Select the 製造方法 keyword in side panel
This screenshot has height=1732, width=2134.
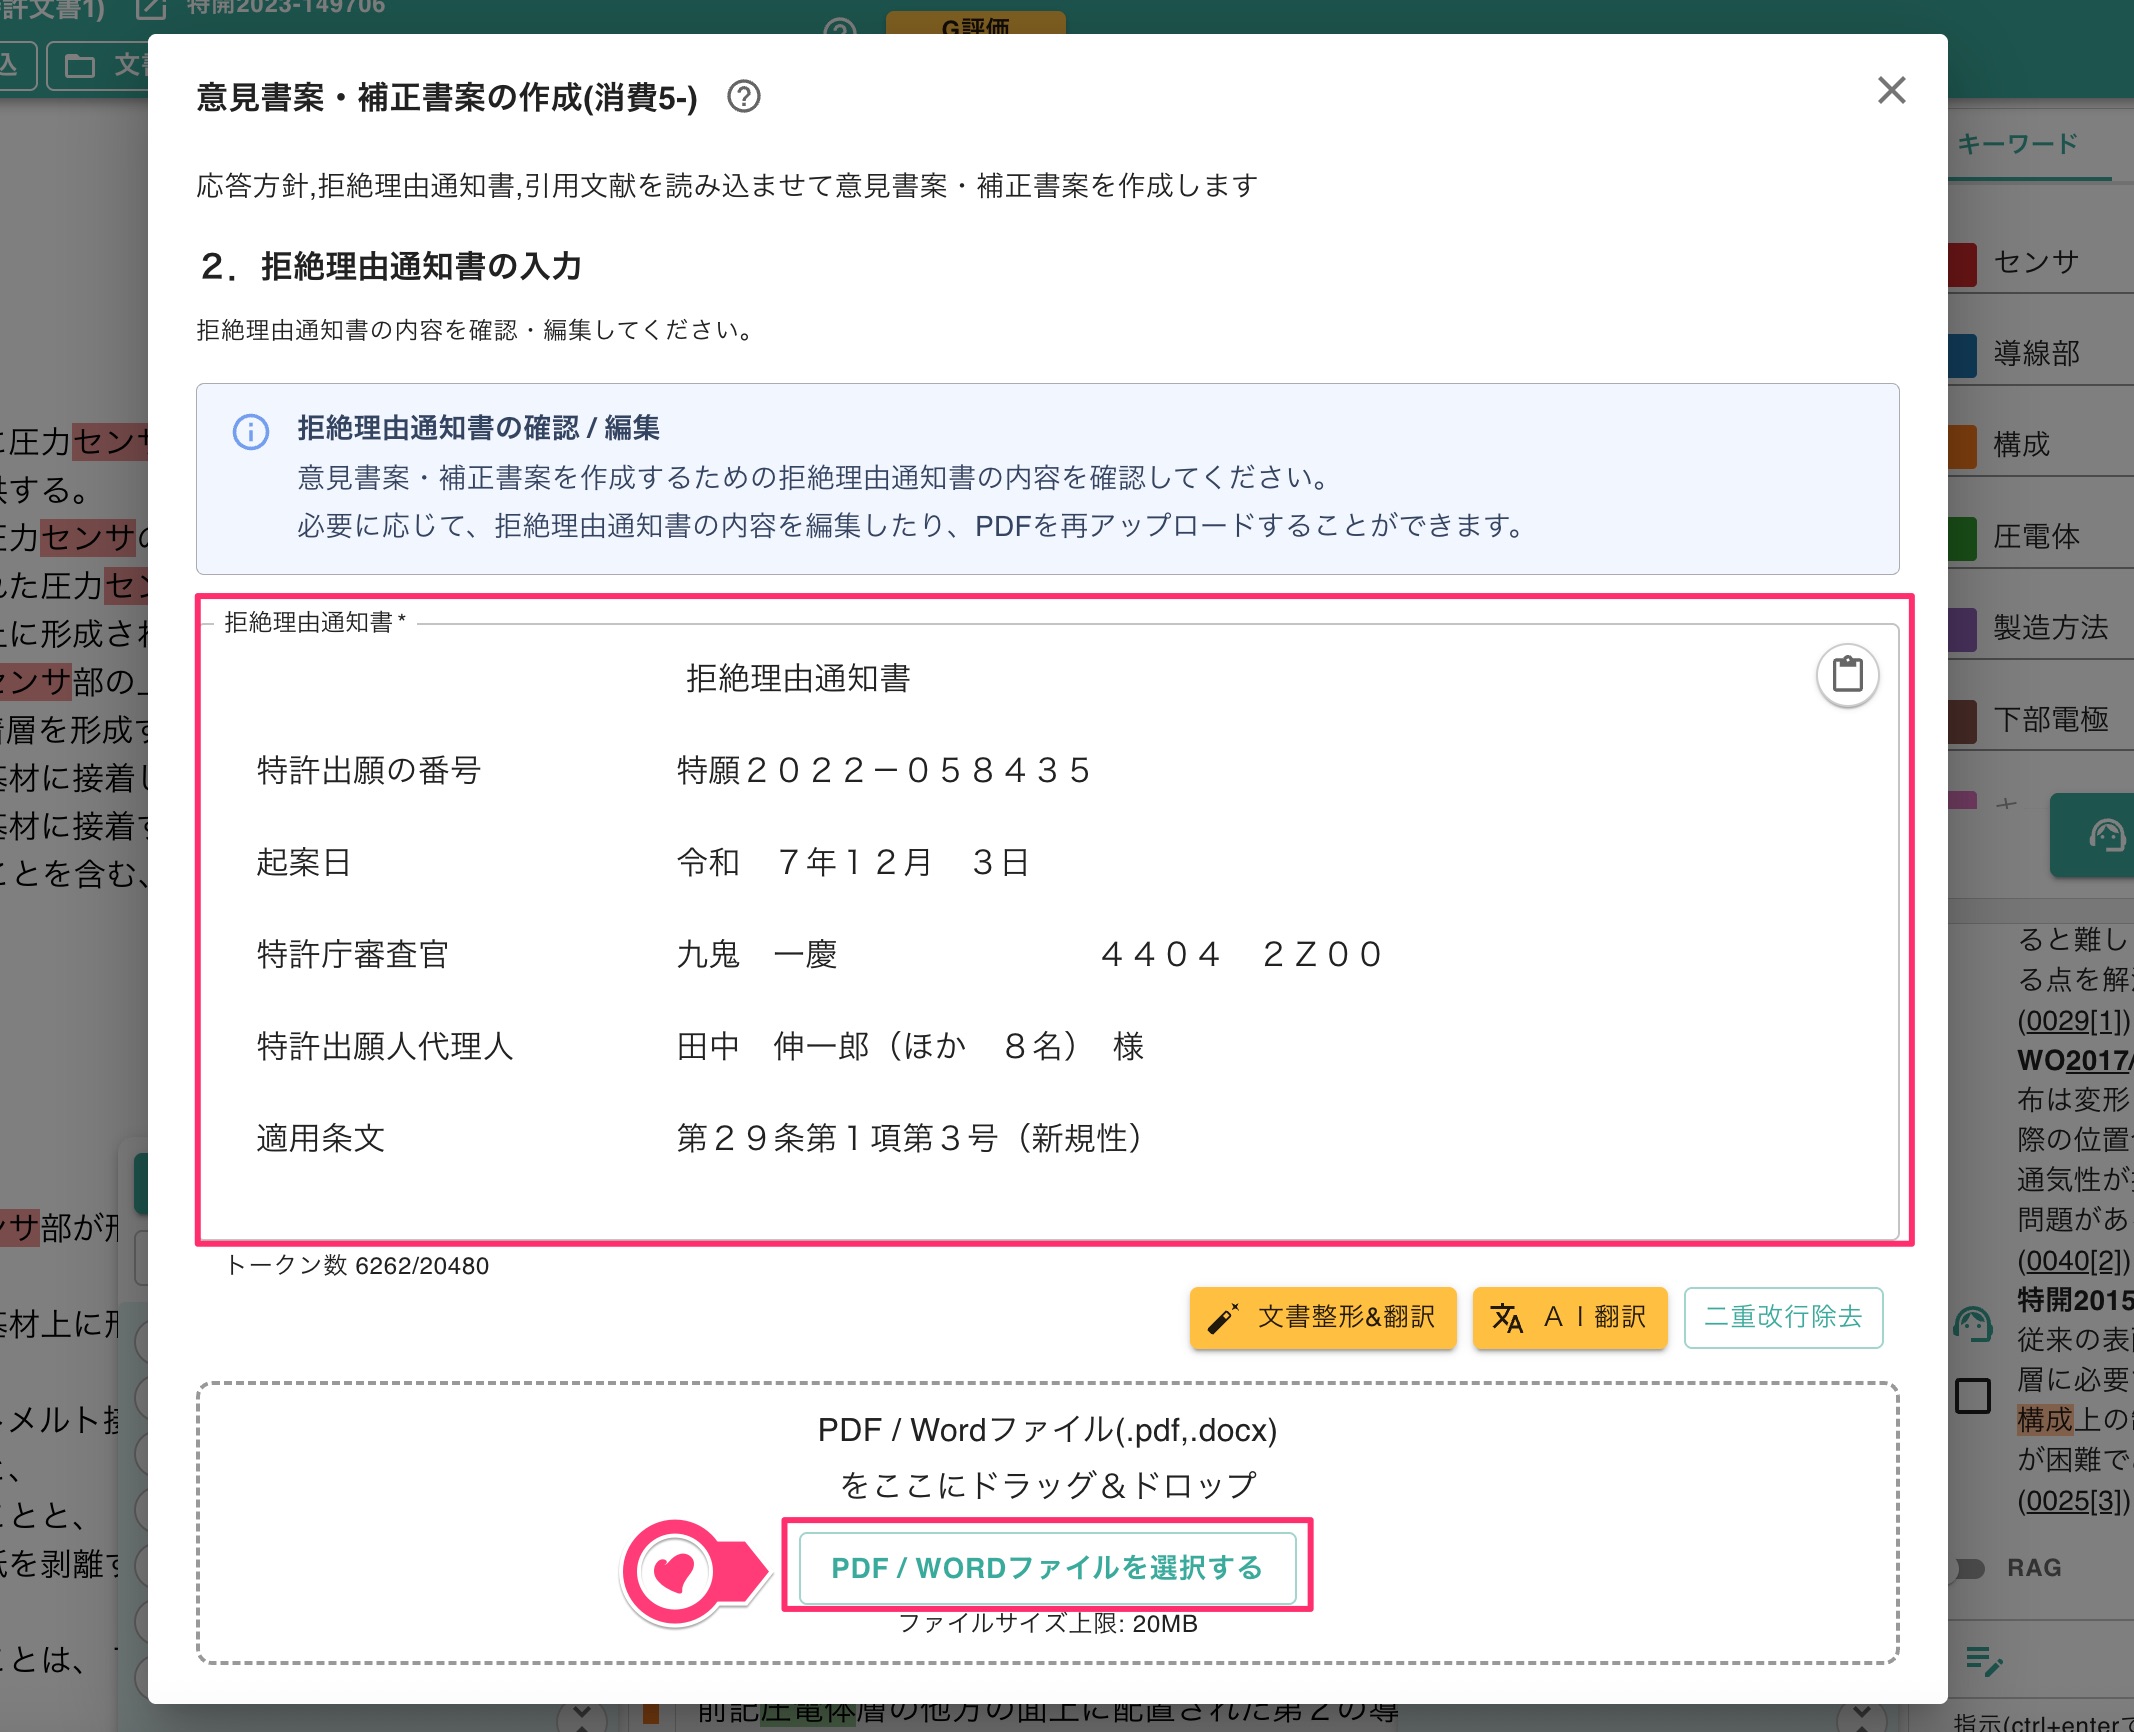(2050, 628)
